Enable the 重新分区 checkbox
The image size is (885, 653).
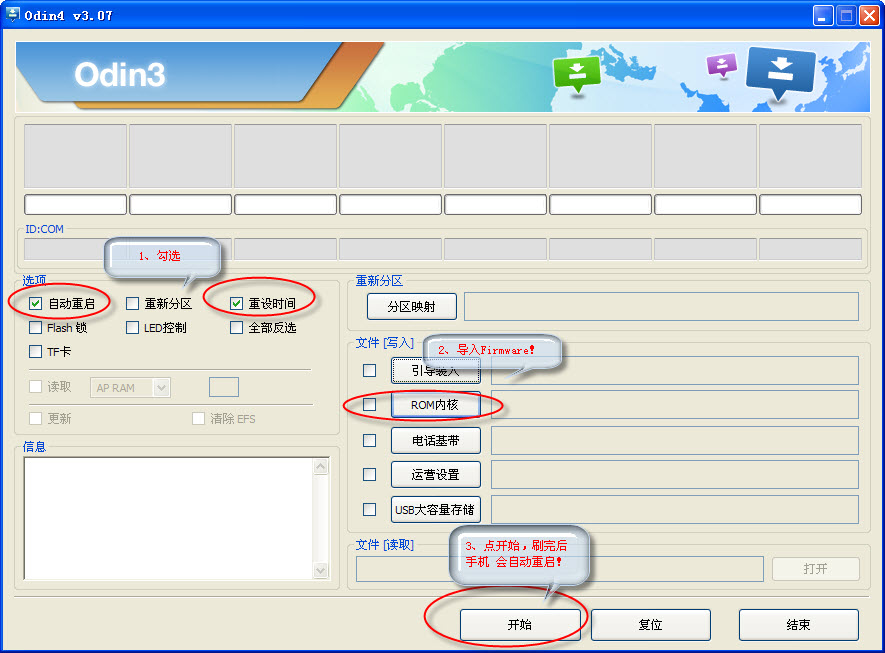133,304
